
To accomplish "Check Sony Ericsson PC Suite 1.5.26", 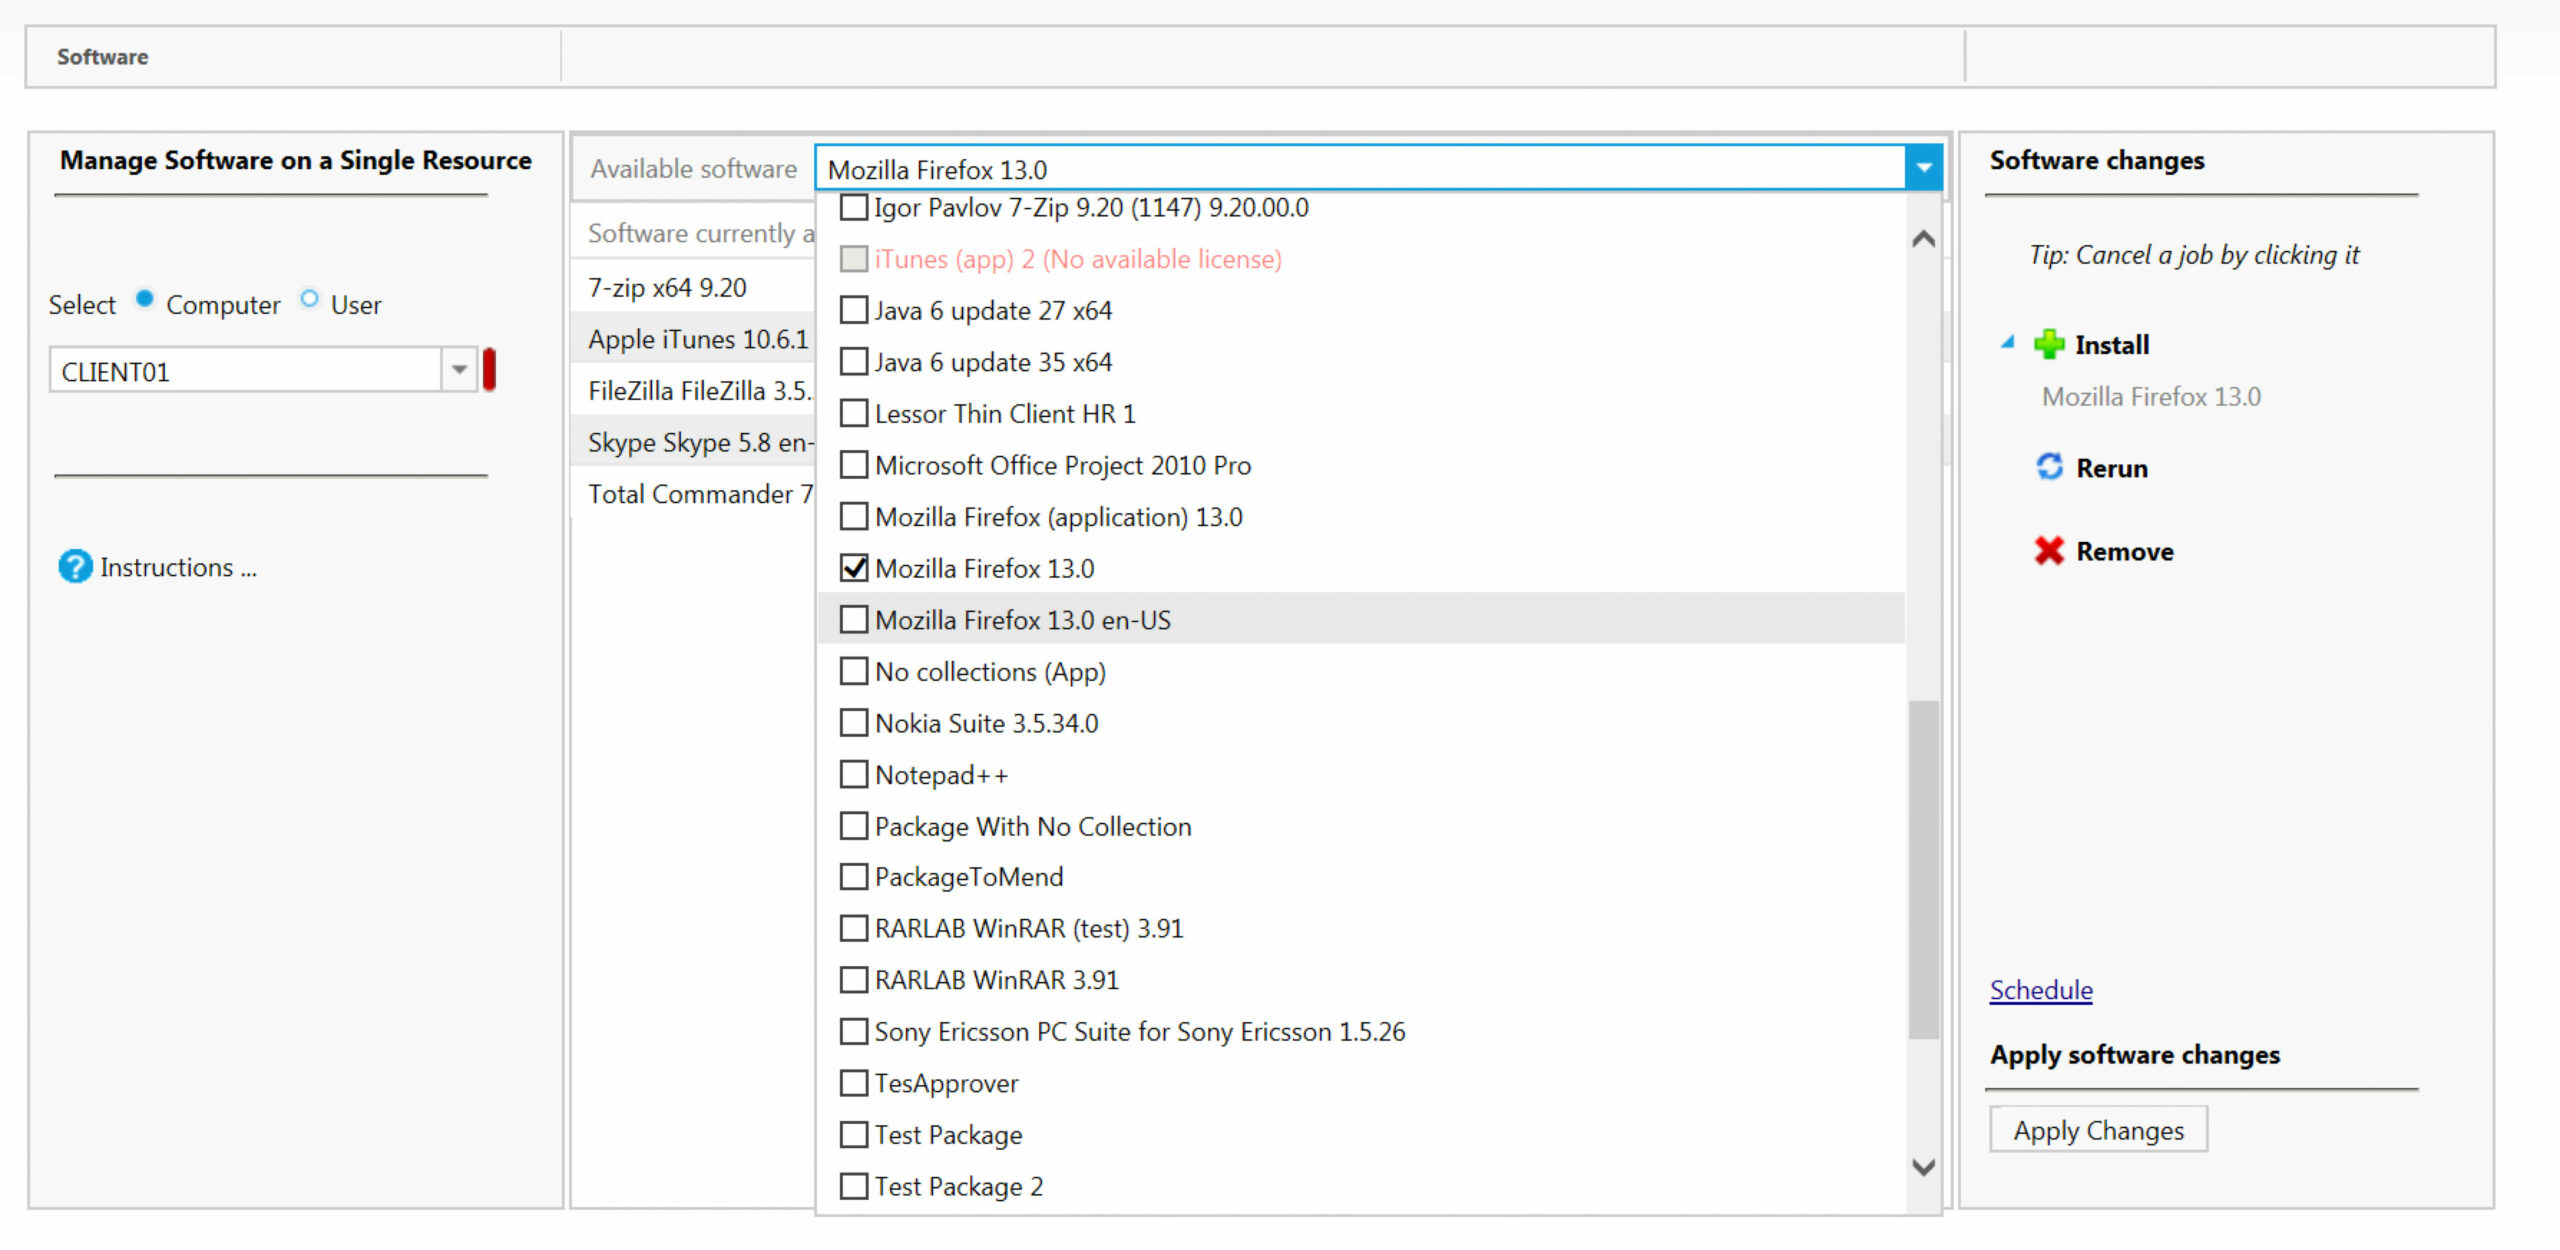I will (x=853, y=1032).
